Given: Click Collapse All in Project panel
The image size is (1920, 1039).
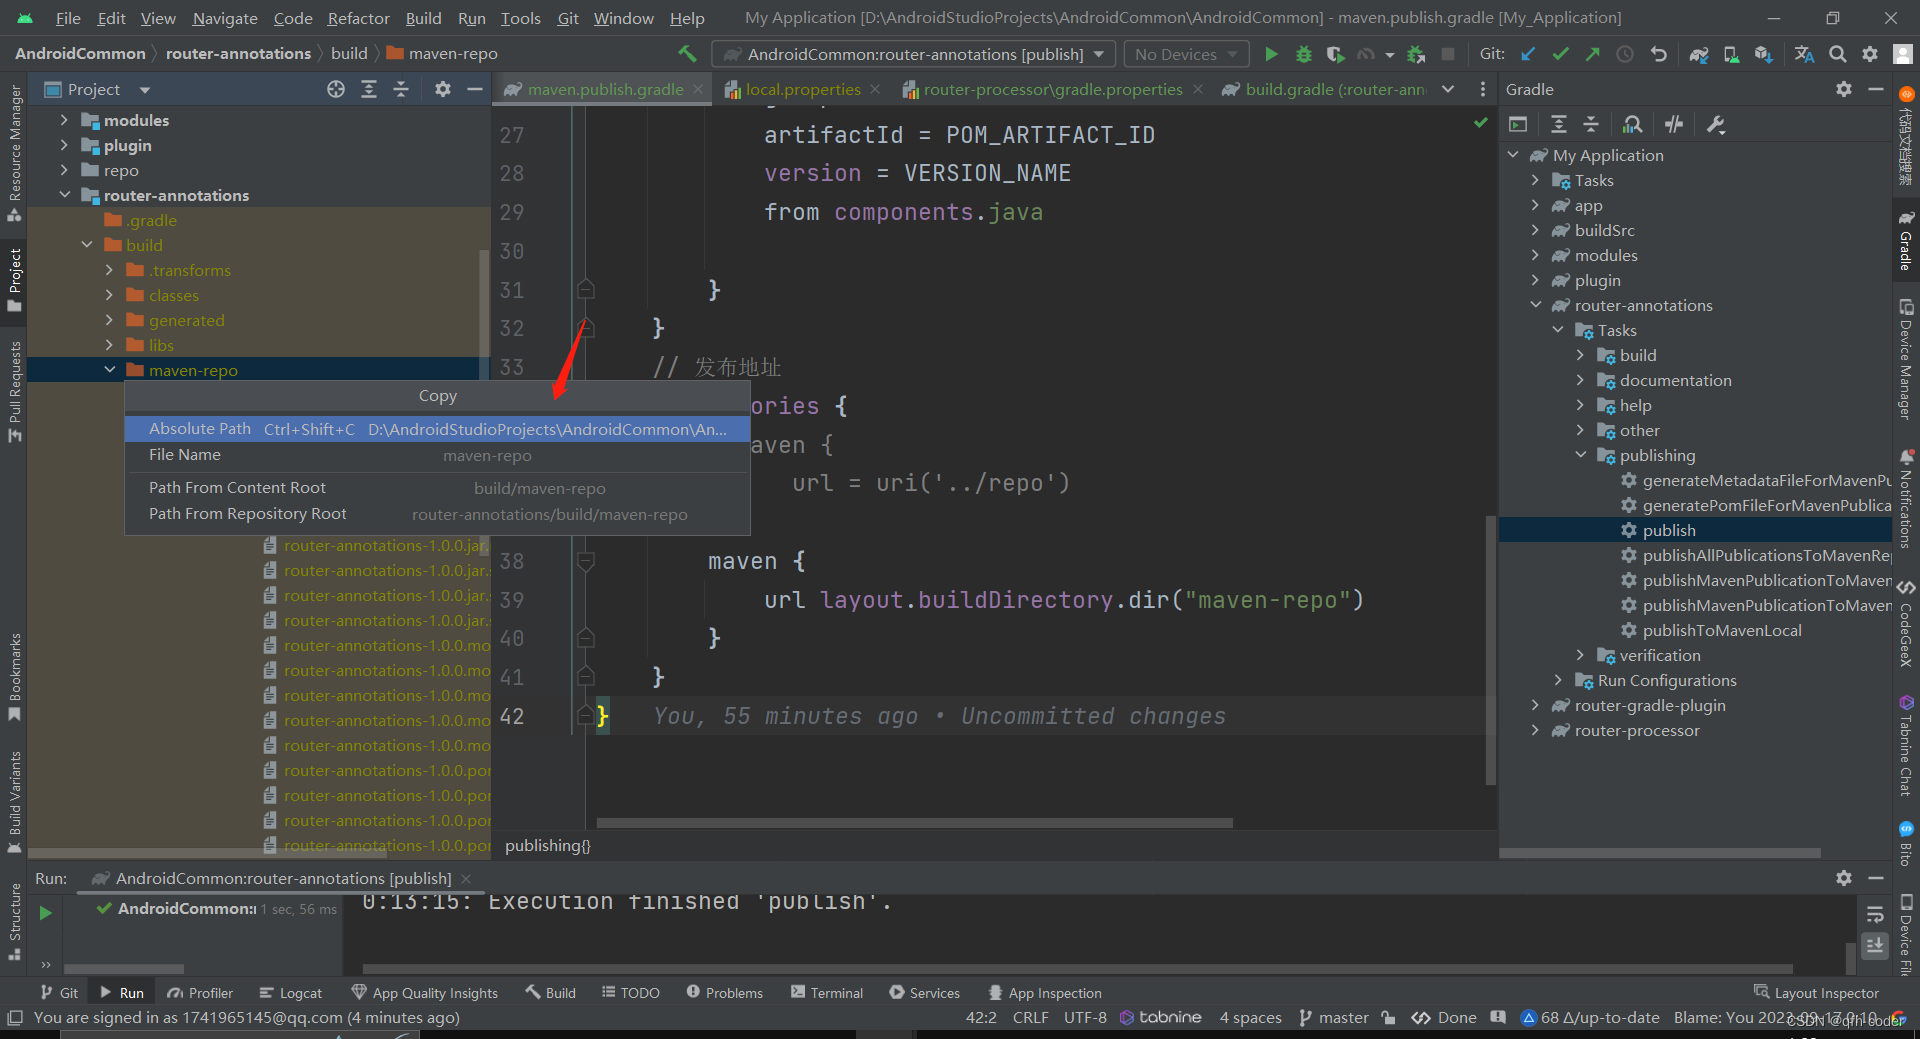Looking at the screenshot, I should coord(401,89).
